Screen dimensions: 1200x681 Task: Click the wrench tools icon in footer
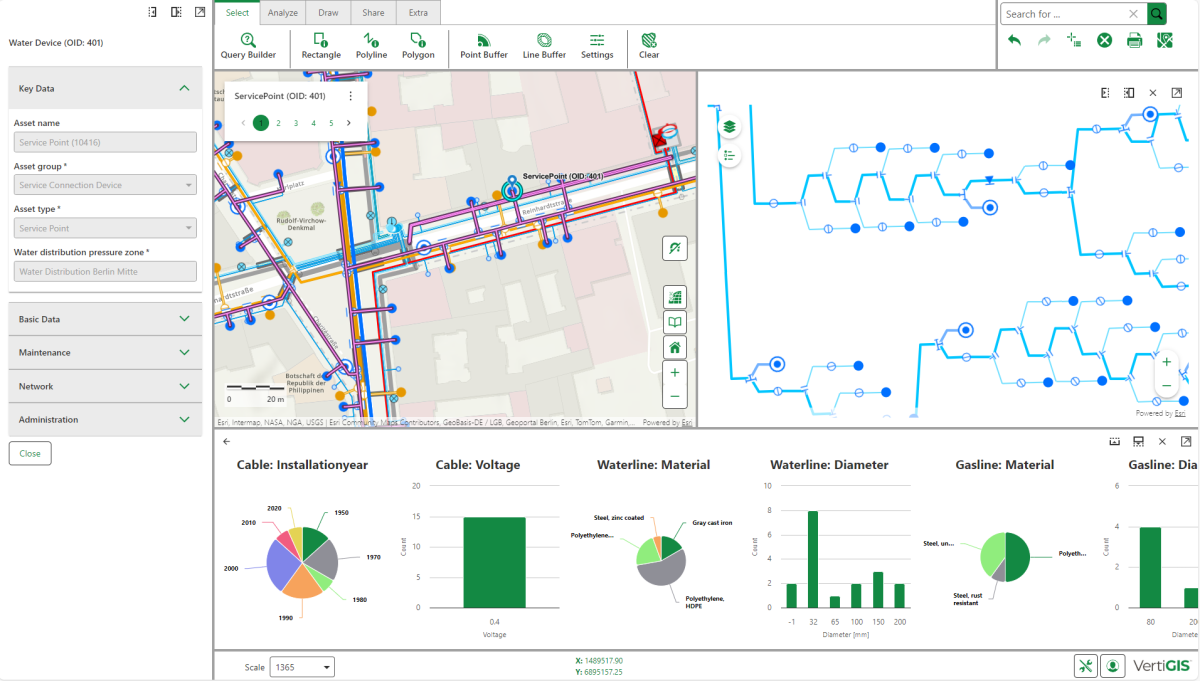tap(1086, 666)
